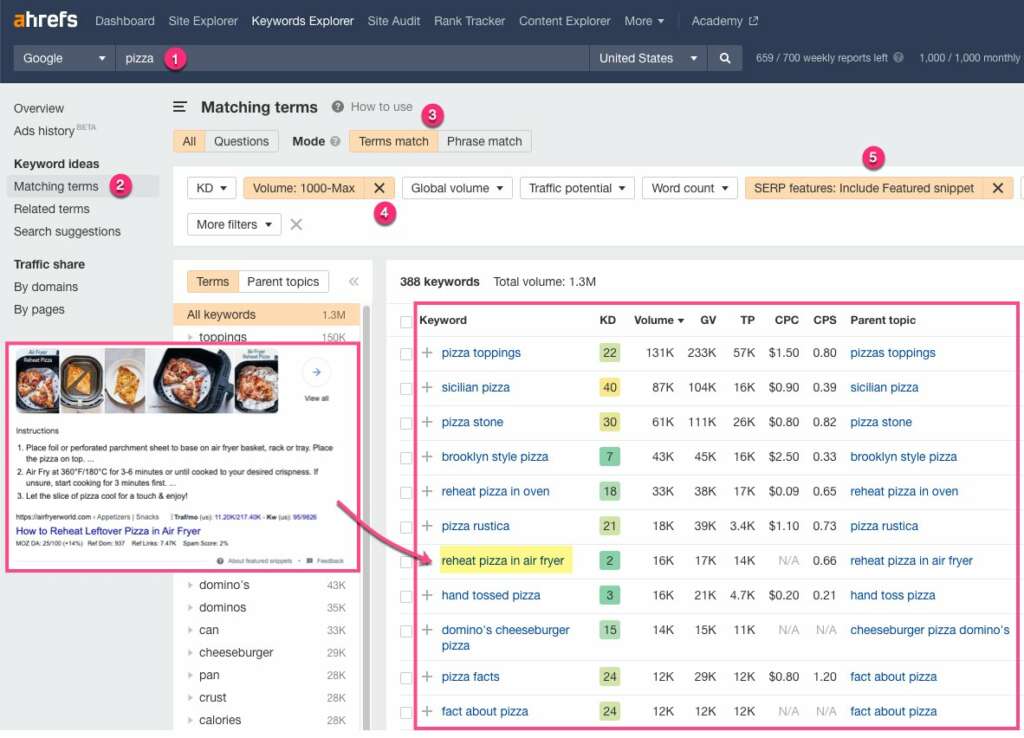Click the How to use help icon

point(337,106)
